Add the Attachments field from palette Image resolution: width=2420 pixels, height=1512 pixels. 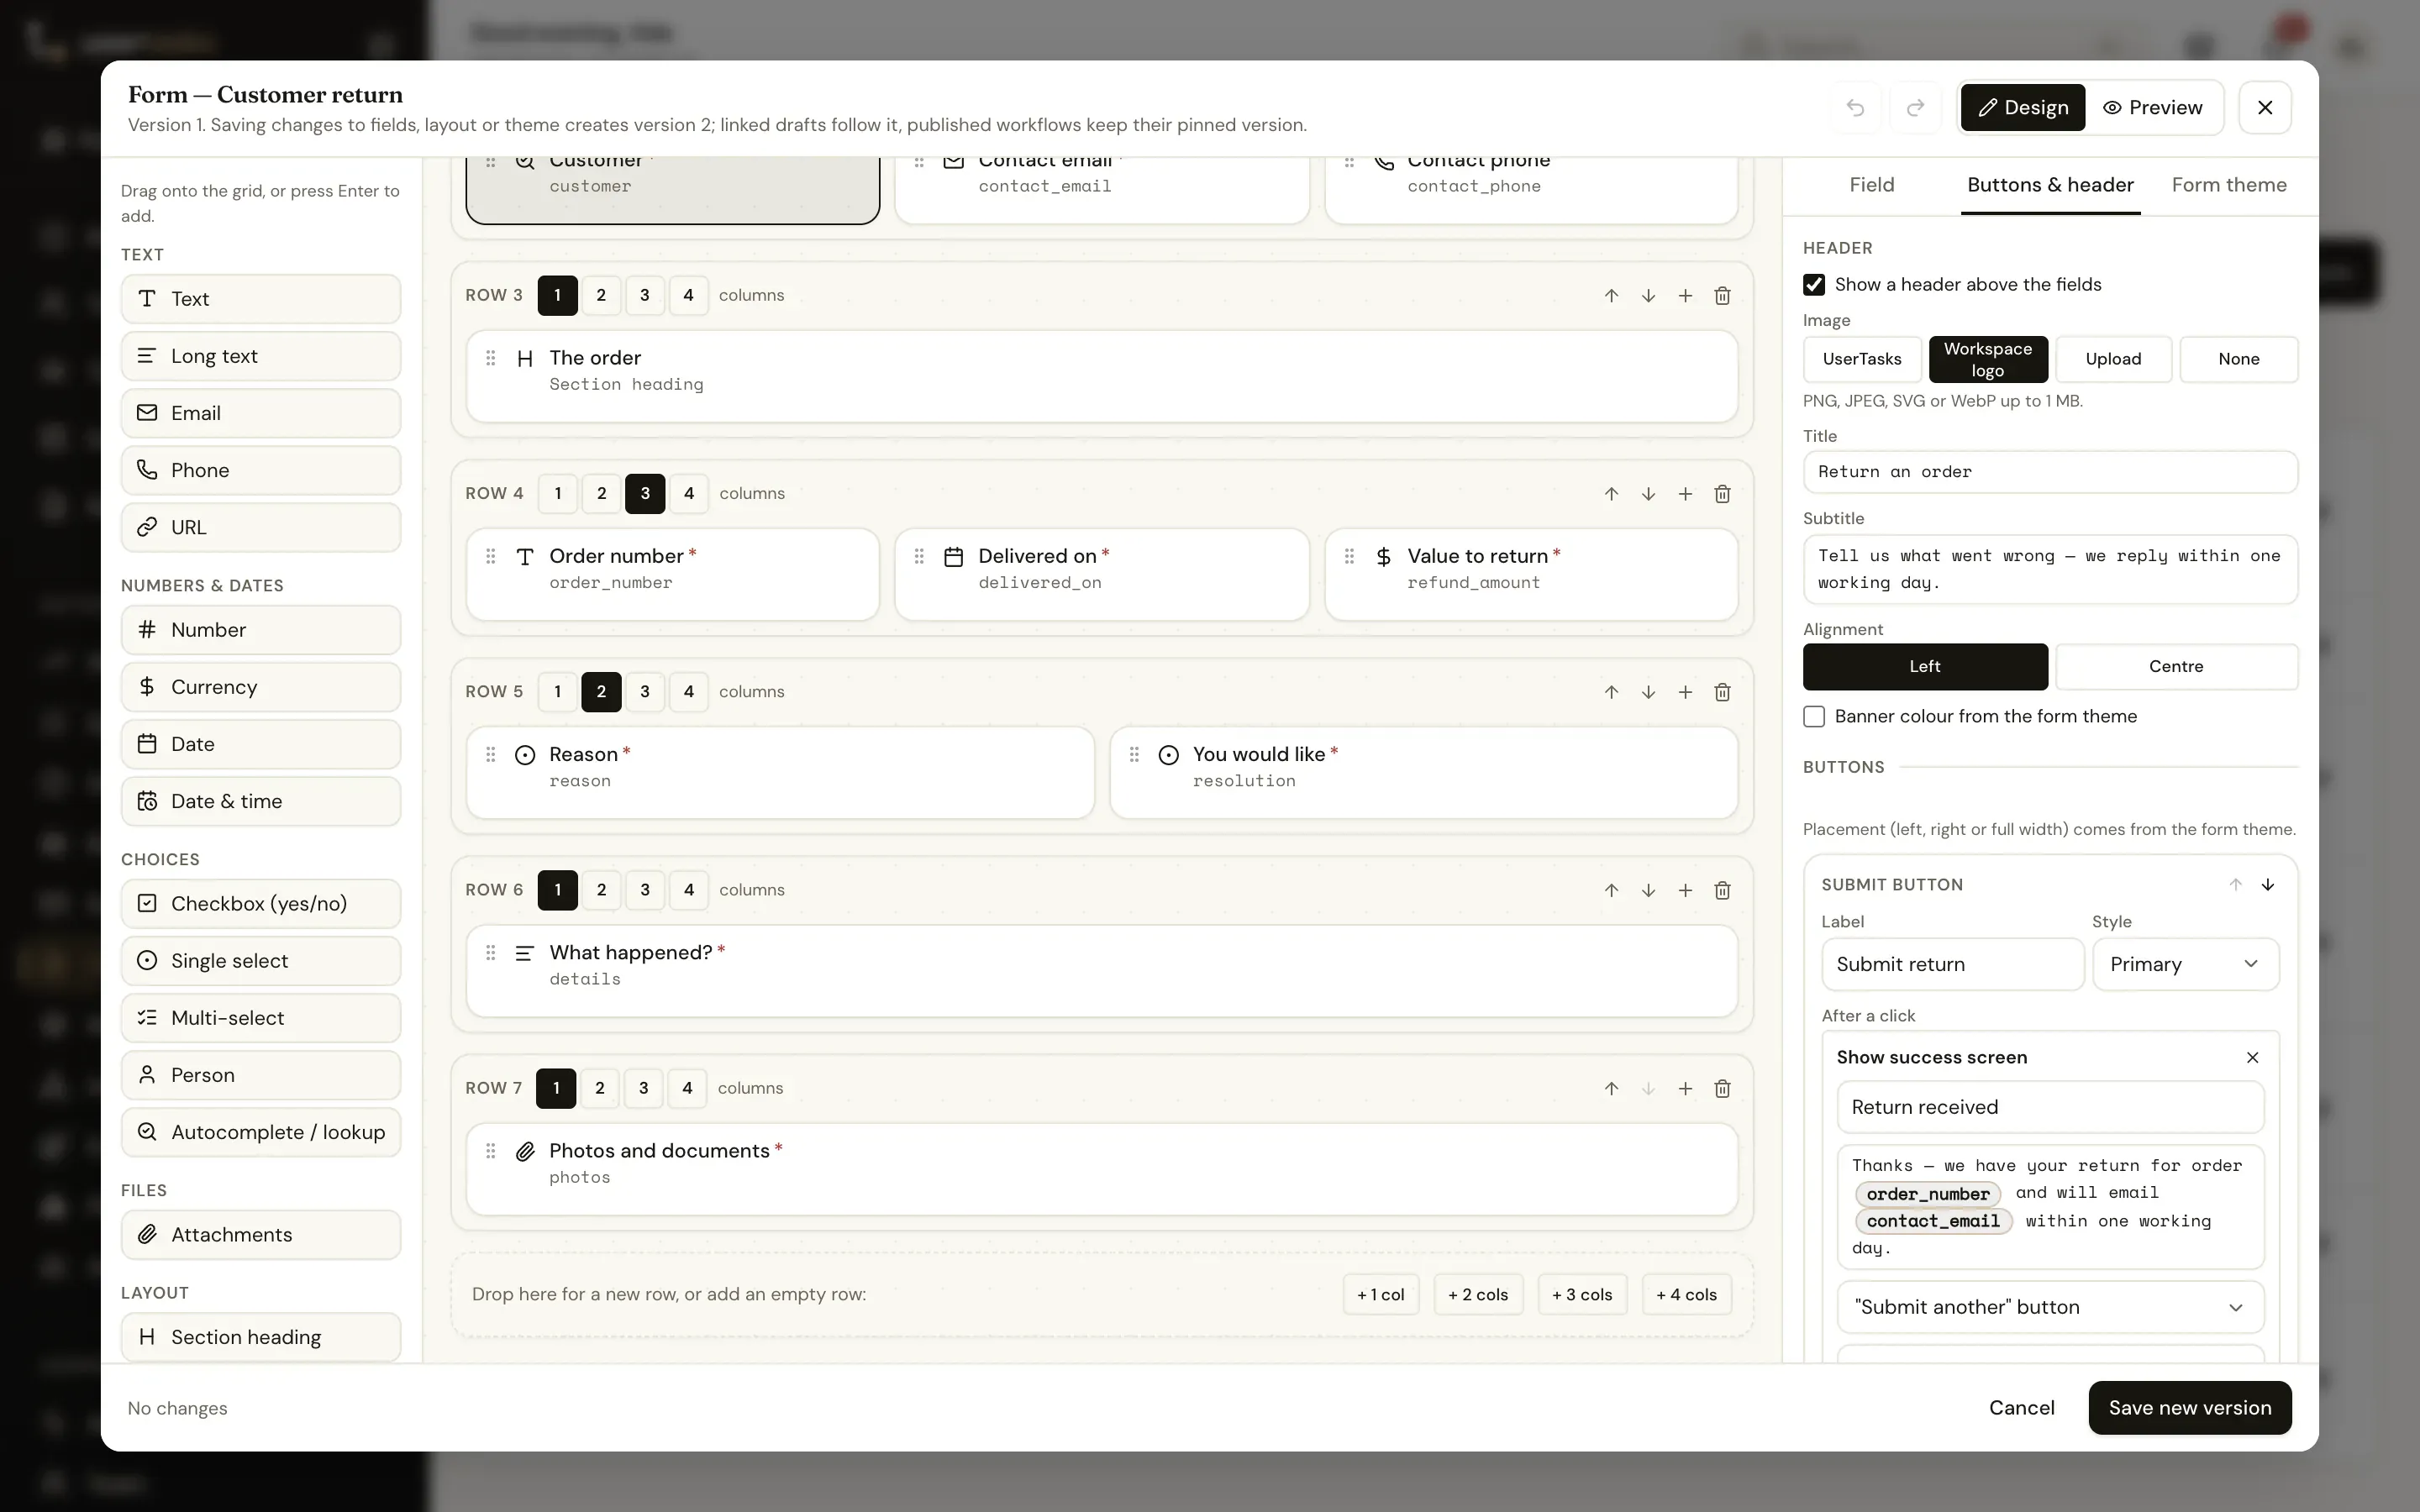coord(261,1235)
